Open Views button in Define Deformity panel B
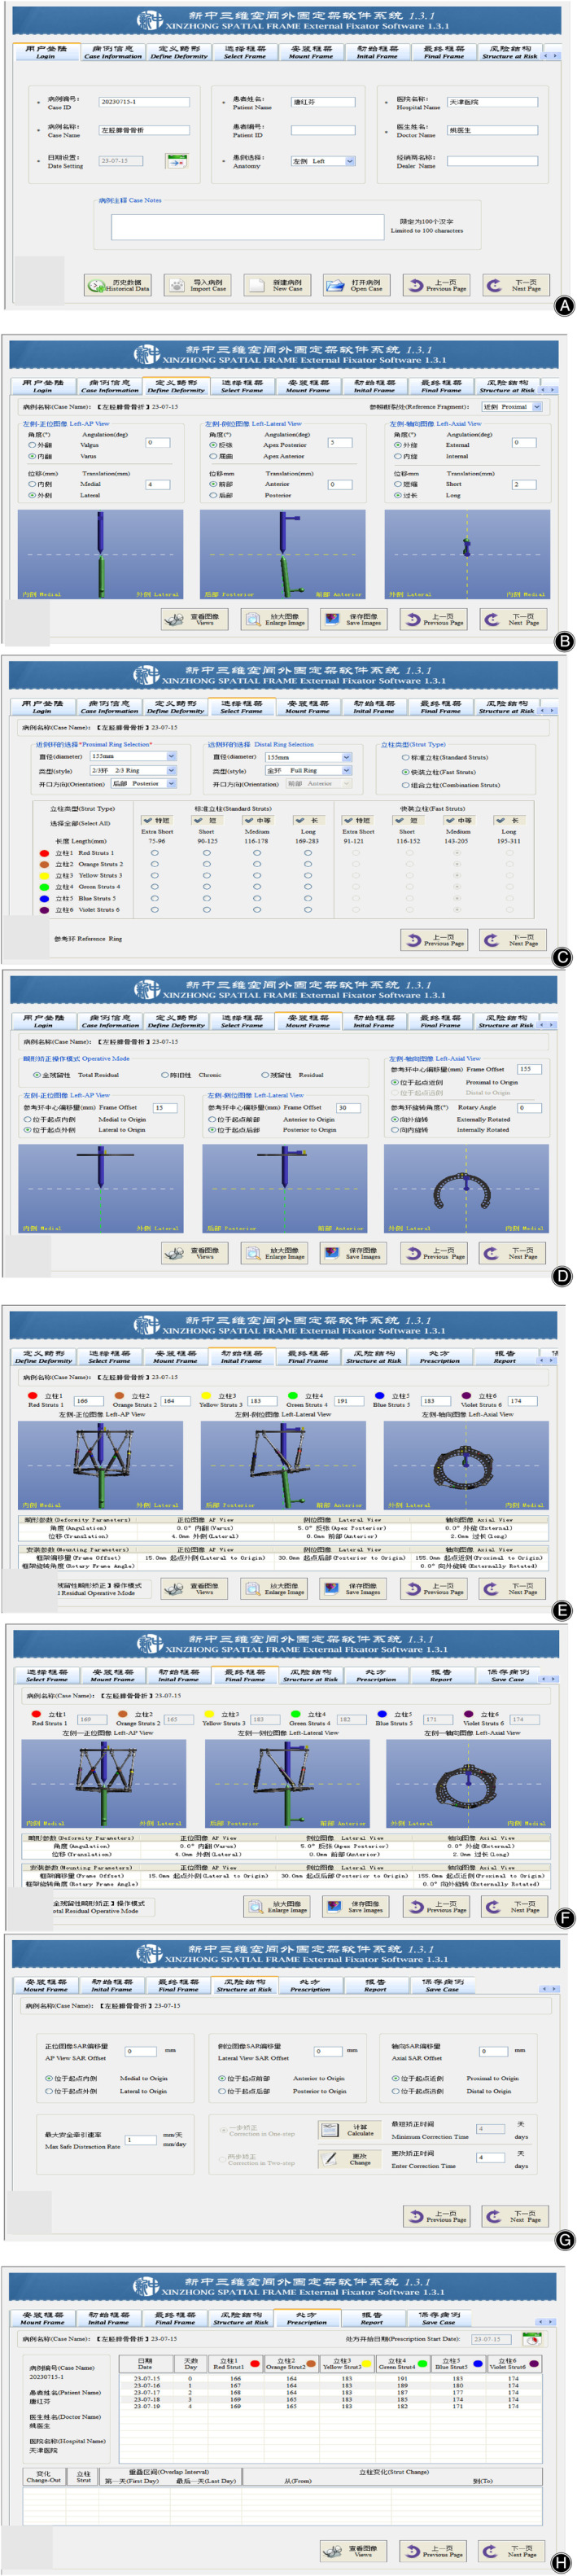The width and height of the screenshot is (577, 2576). 194,620
